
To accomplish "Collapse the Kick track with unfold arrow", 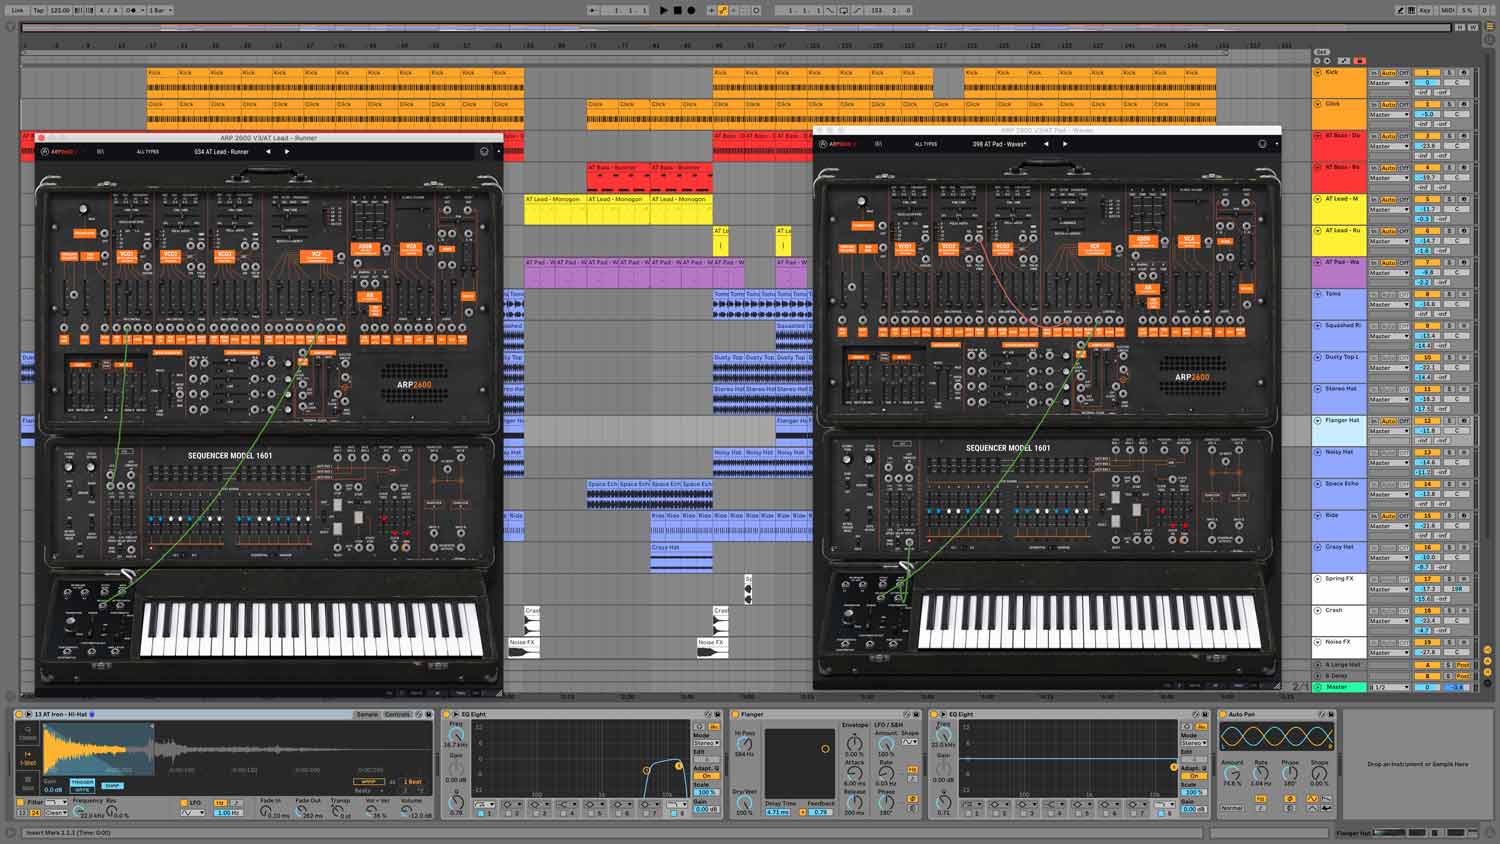I will click(1318, 73).
